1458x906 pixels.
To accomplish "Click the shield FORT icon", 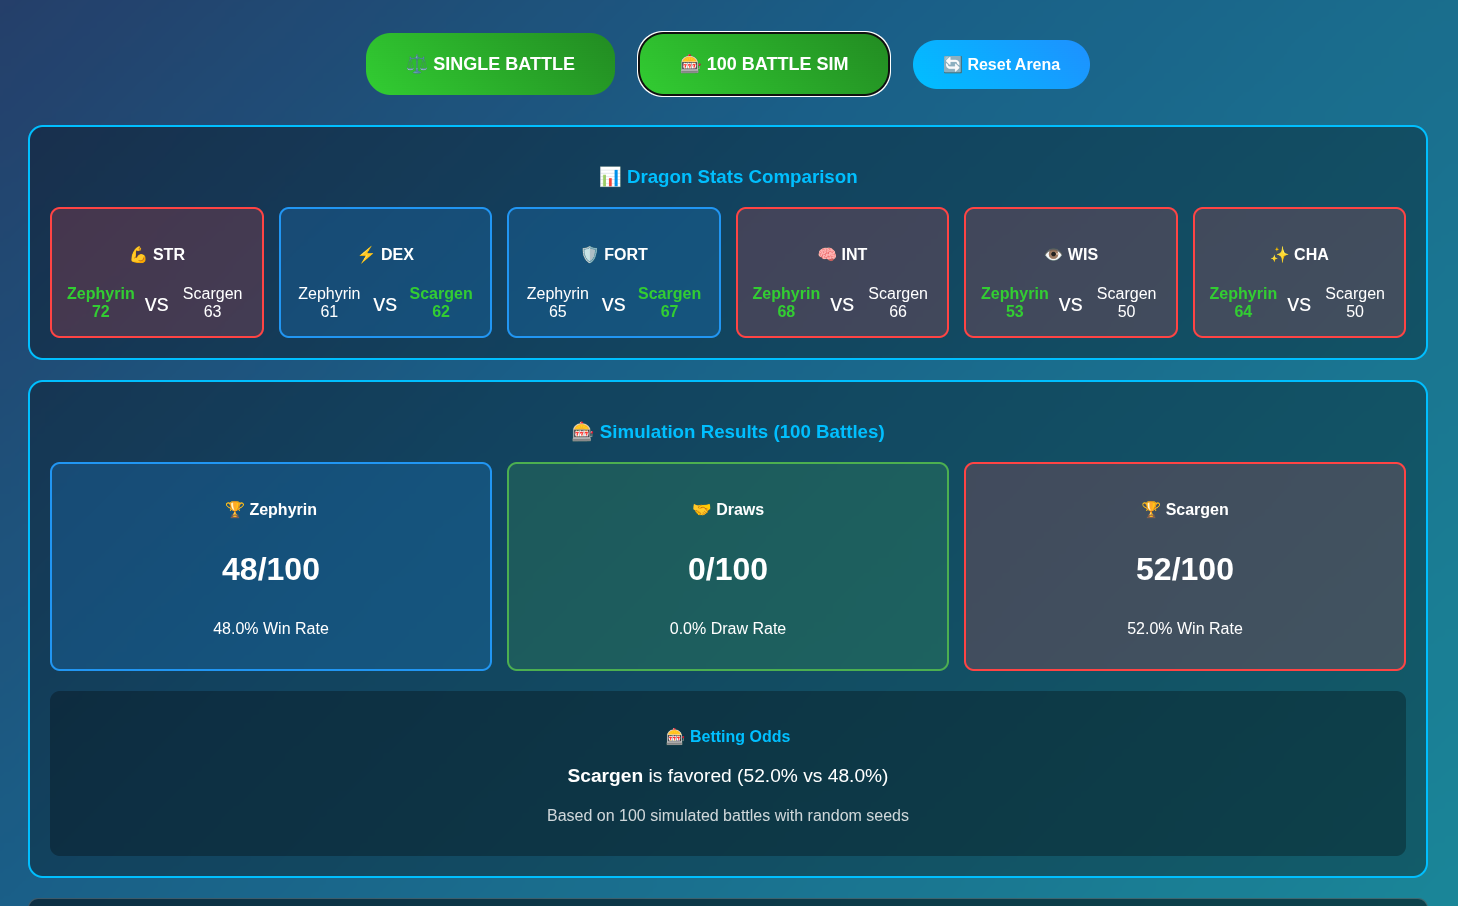I will (590, 255).
